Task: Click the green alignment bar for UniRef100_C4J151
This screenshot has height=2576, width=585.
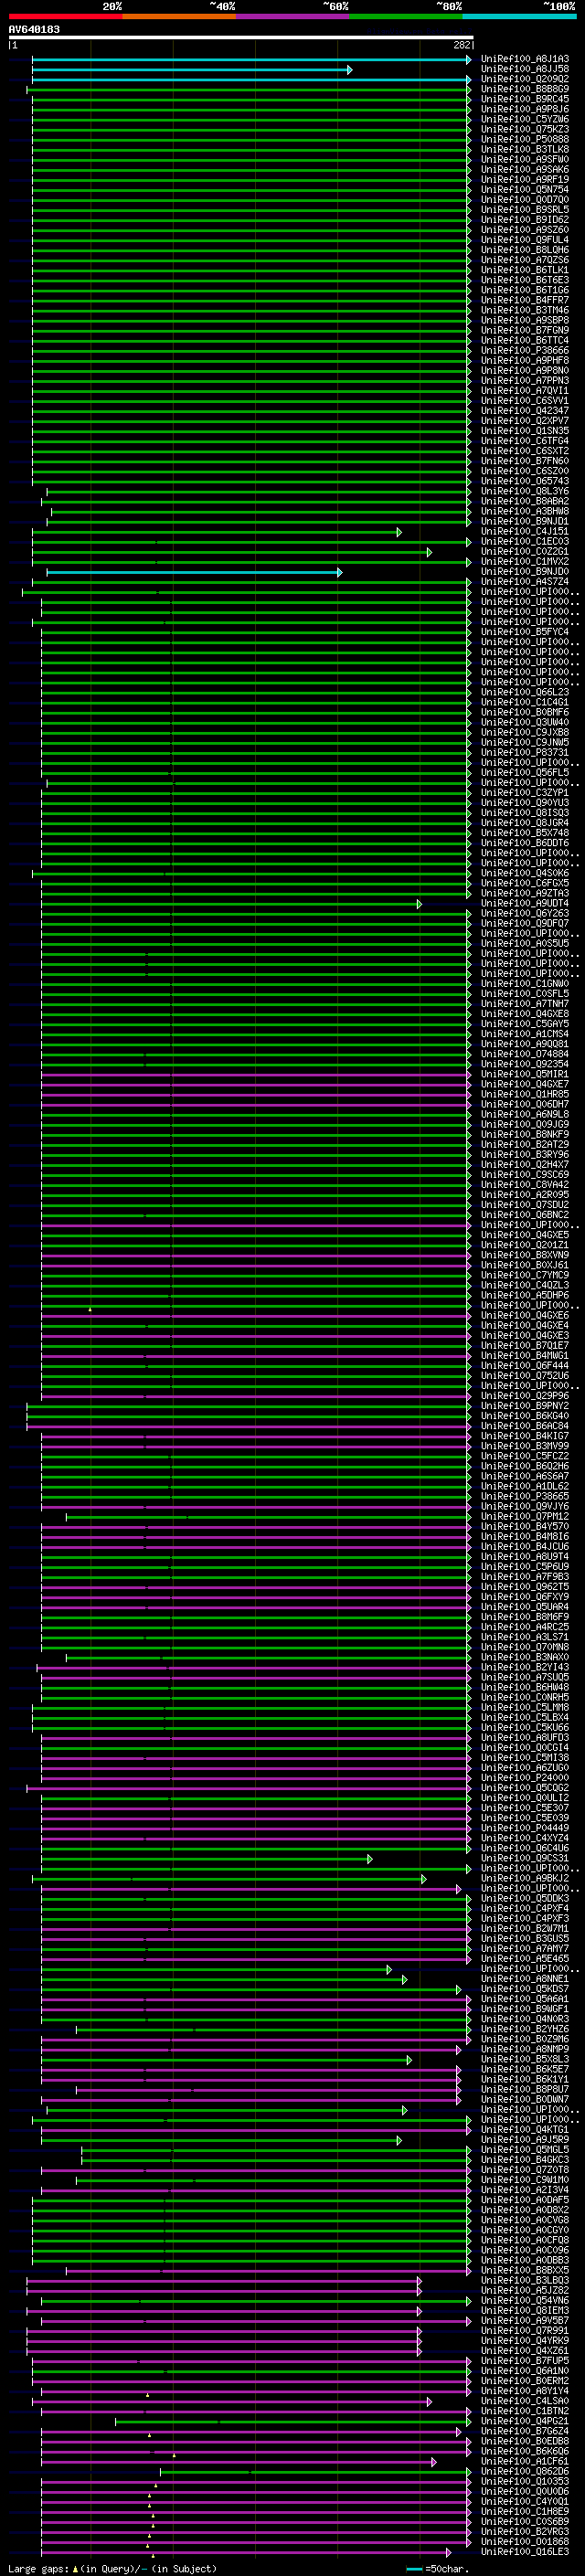Action: pos(216,533)
